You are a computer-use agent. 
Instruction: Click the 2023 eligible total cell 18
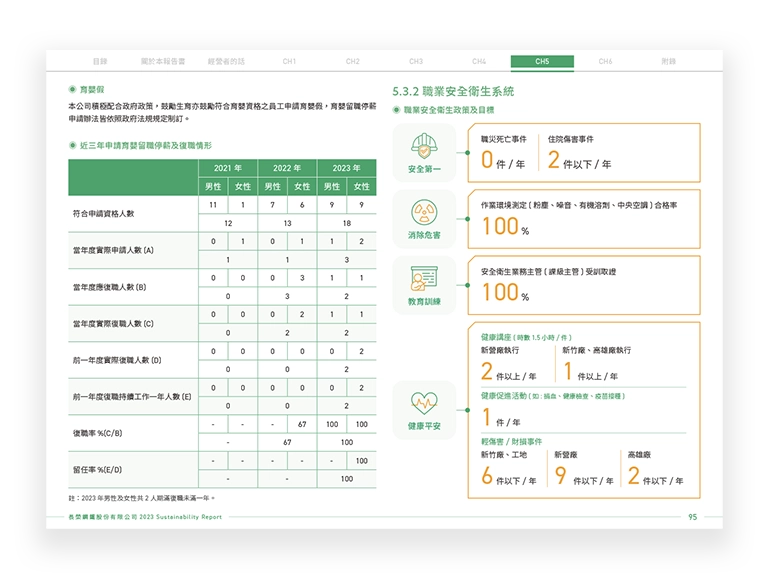tap(346, 223)
